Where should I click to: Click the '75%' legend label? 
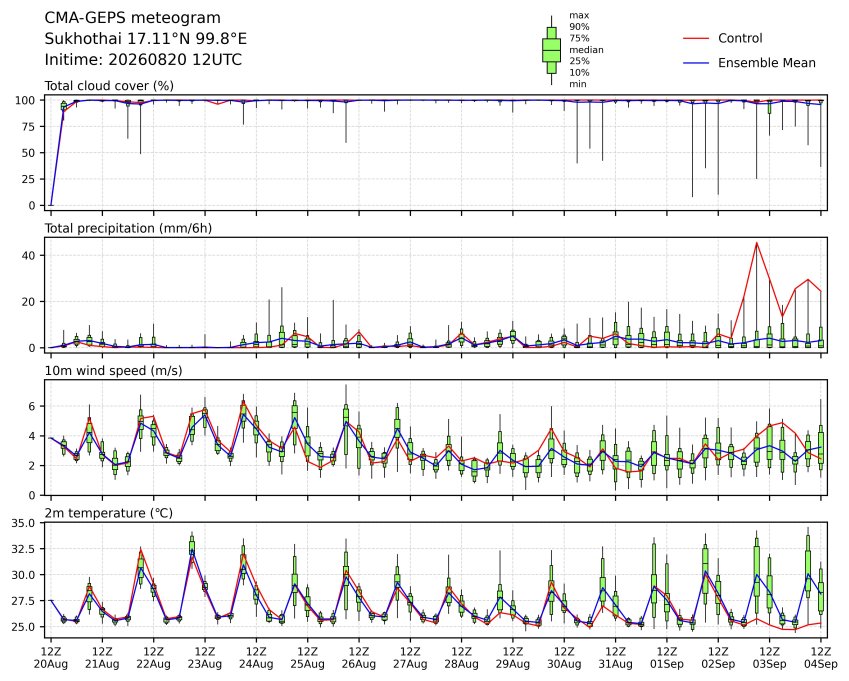pos(579,38)
